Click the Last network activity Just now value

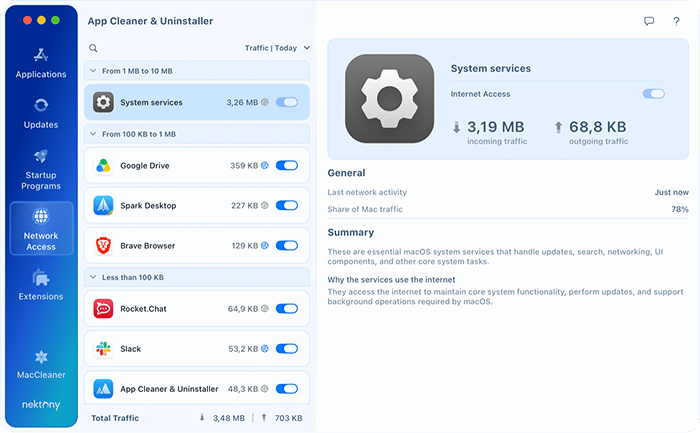point(671,192)
